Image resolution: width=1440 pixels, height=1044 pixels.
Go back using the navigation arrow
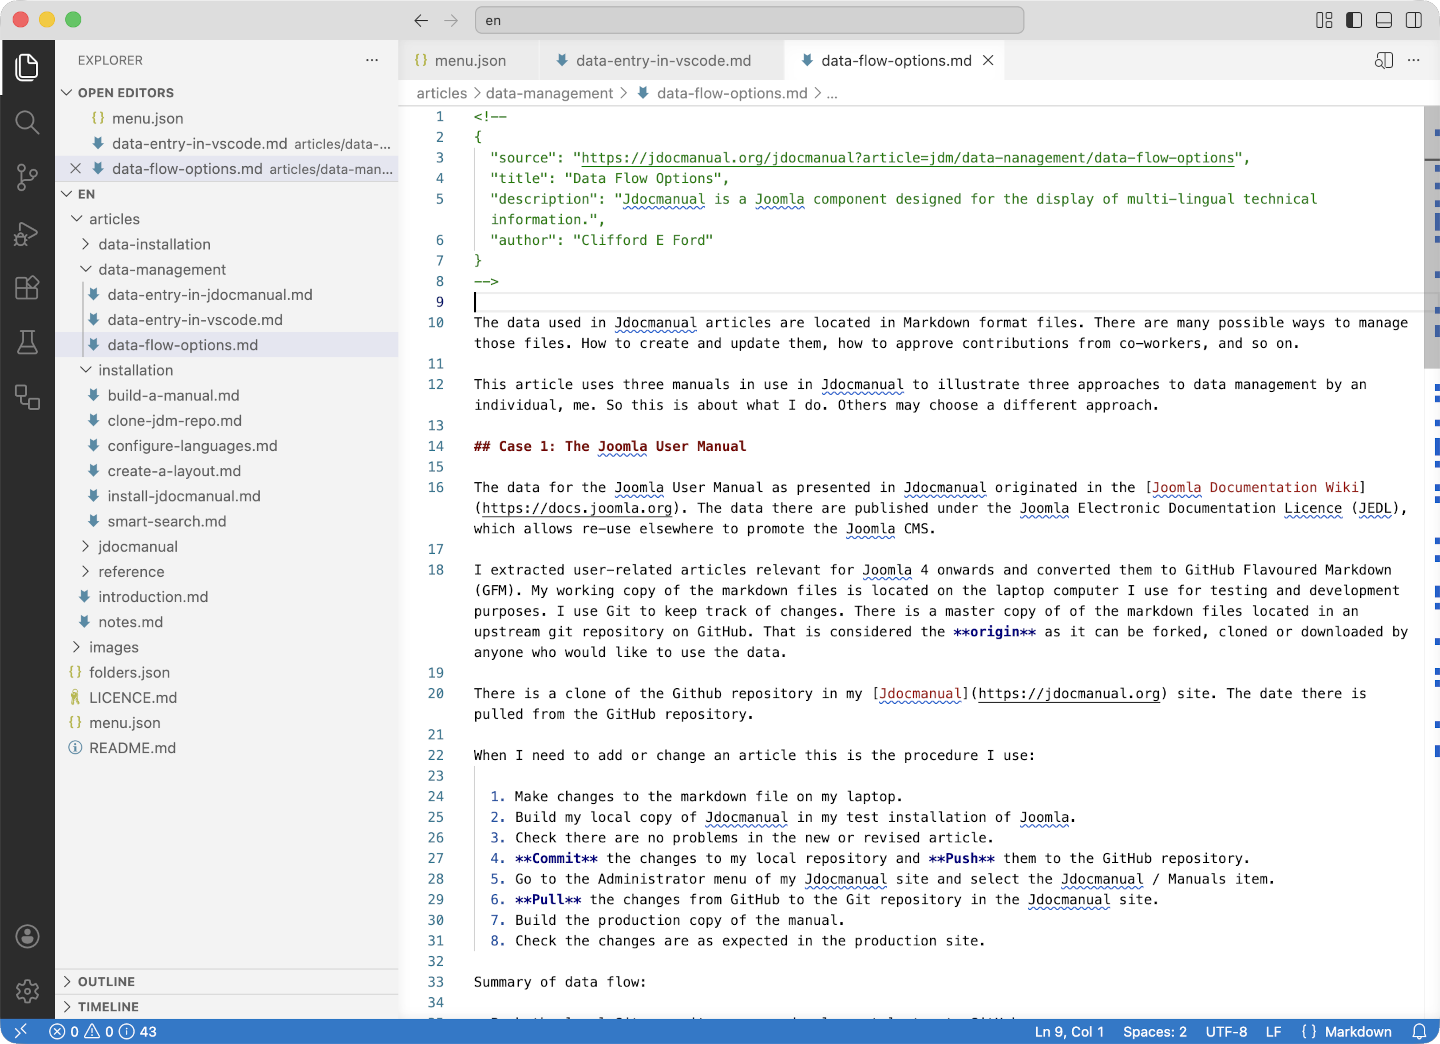(x=421, y=20)
